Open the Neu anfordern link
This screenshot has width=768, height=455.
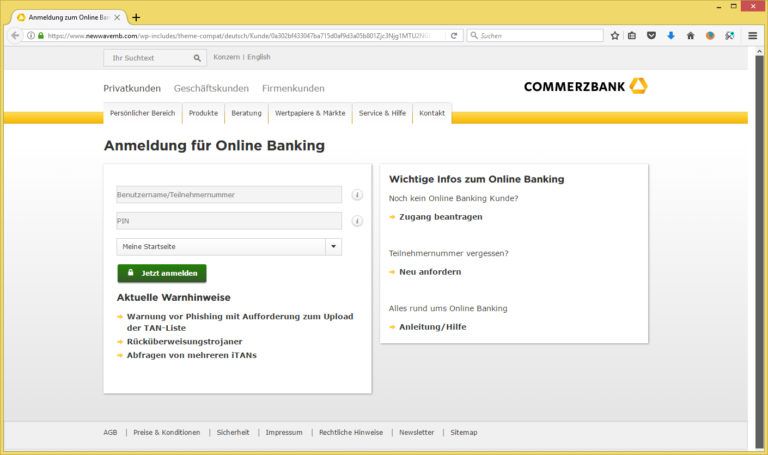pyautogui.click(x=430, y=272)
